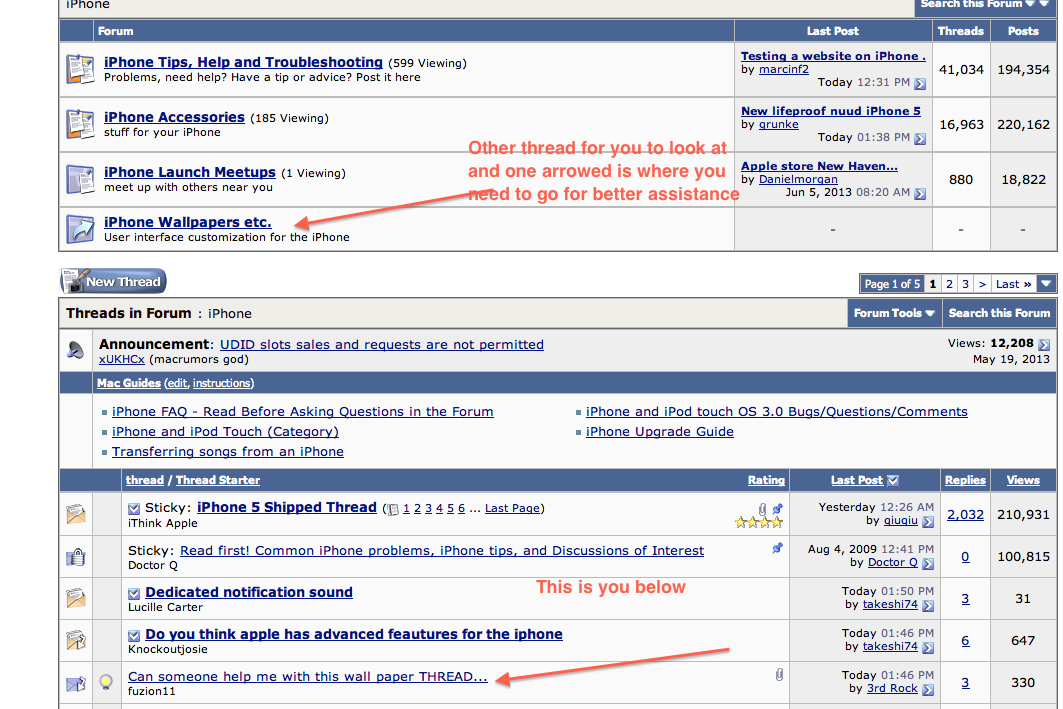Click the sticky pin icon on iPhone 5 Shipped Thread
Image resolution: width=1063 pixels, height=709 pixels.
point(778,508)
